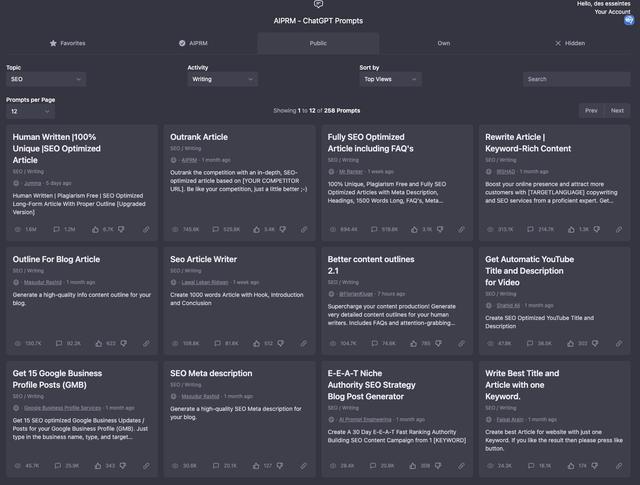Open Human Written 100% Unique prompt title
The width and height of the screenshot is (640, 485).
57,148
